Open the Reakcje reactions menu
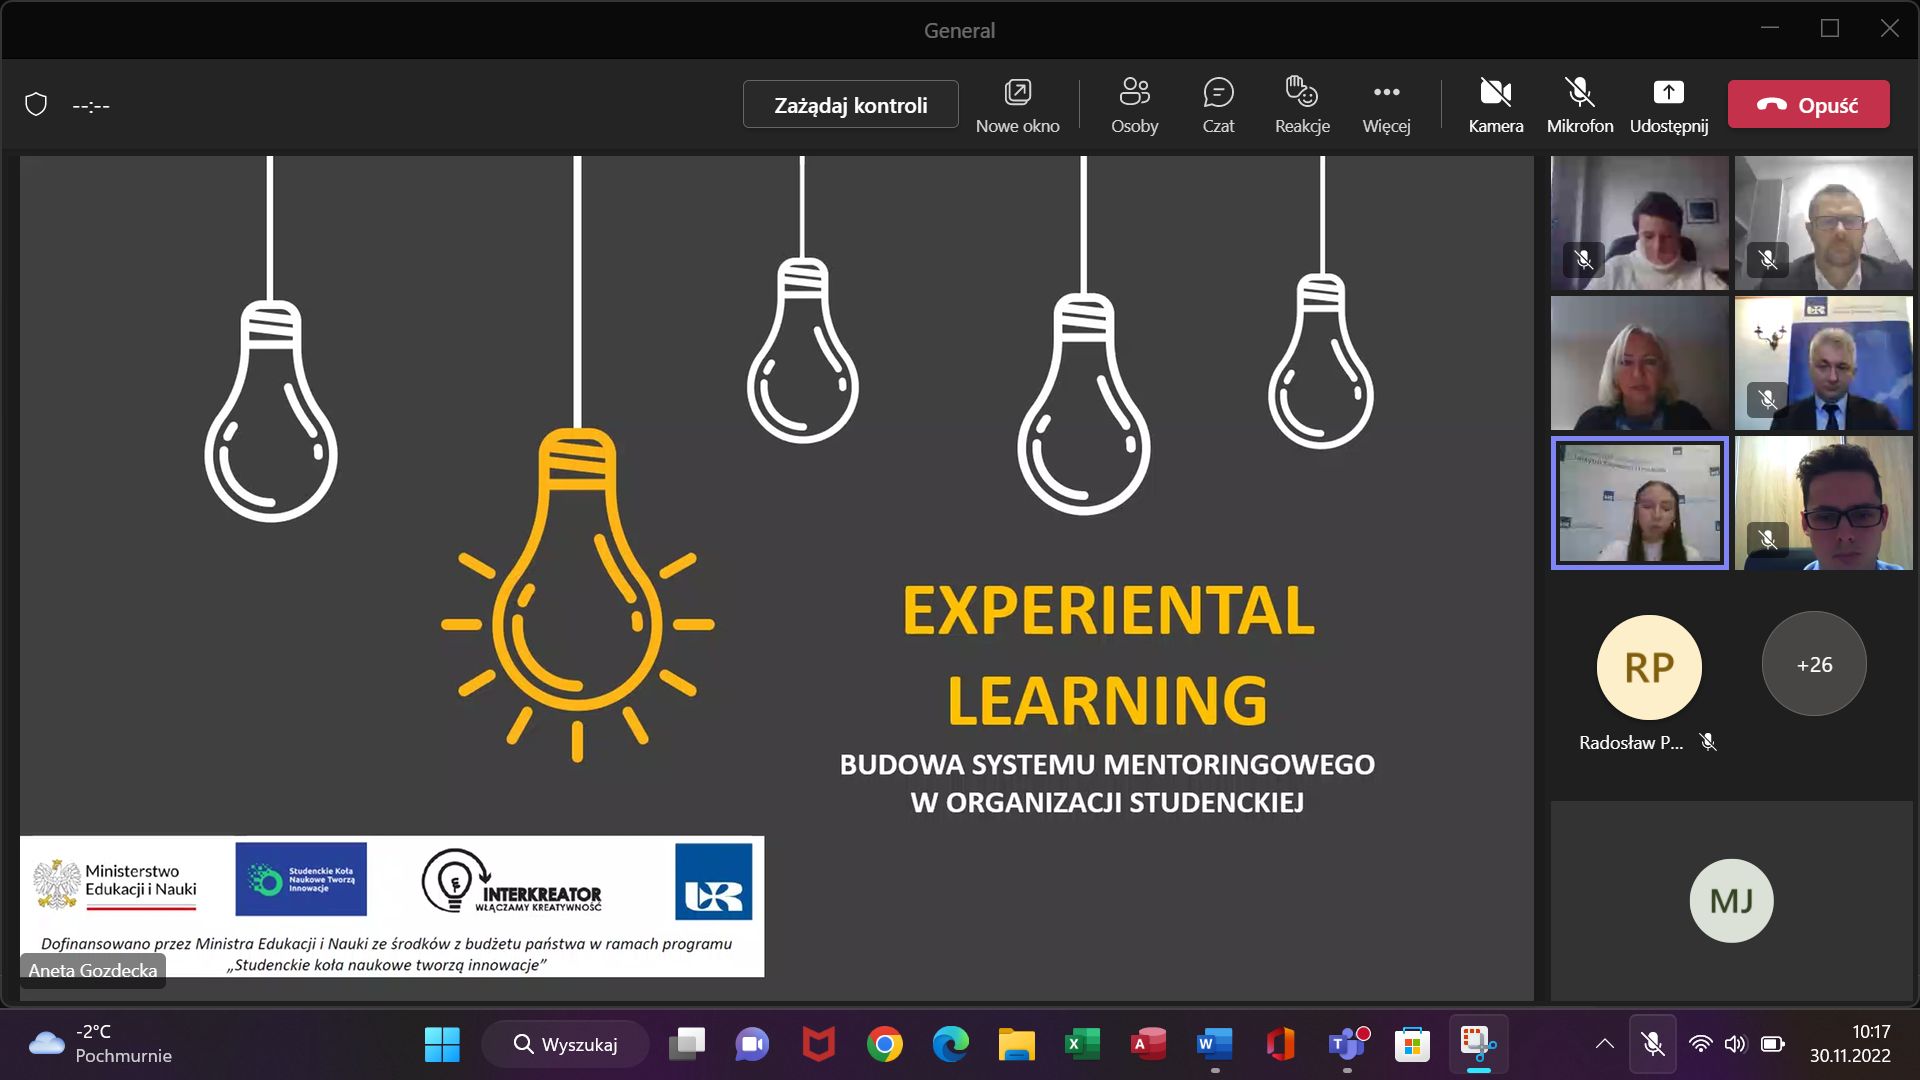 click(x=1302, y=105)
